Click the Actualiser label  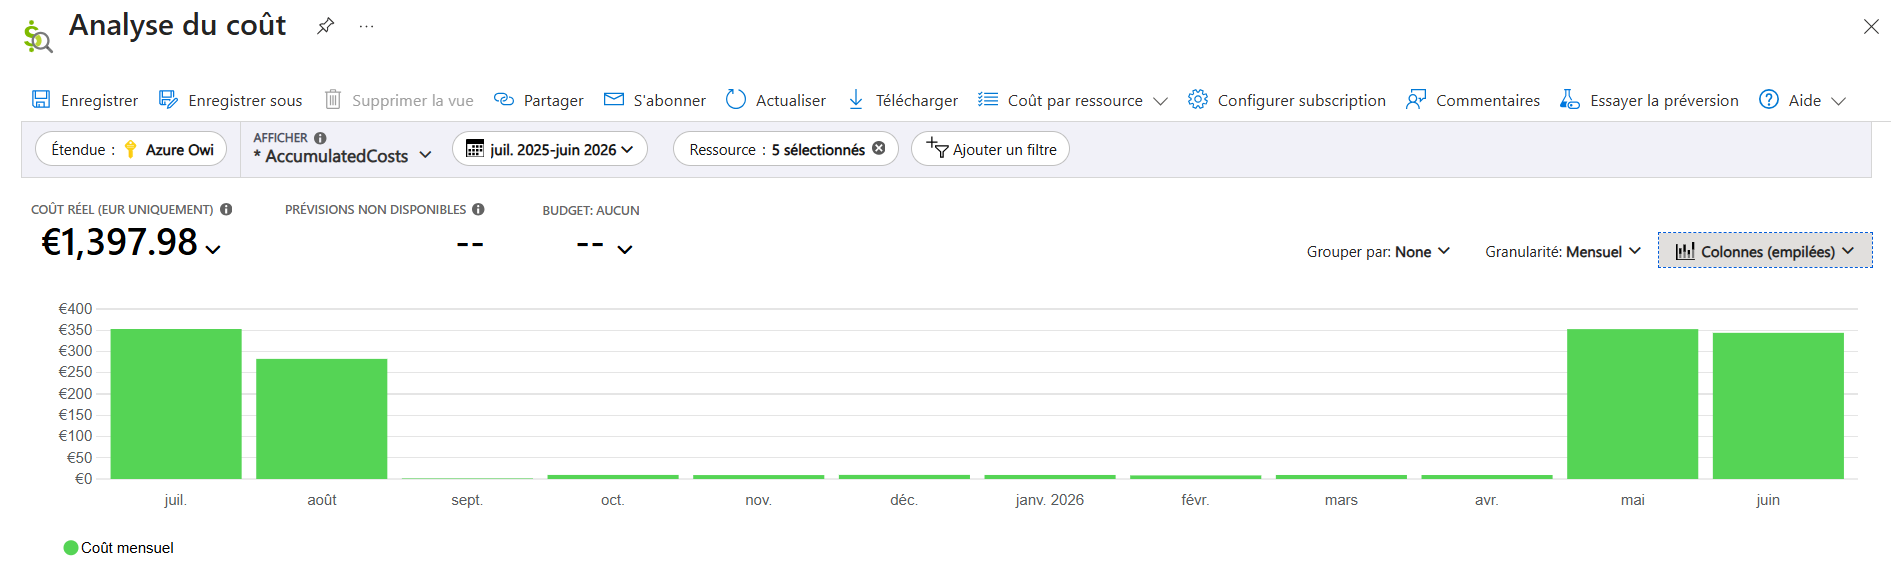pyautogui.click(x=790, y=100)
